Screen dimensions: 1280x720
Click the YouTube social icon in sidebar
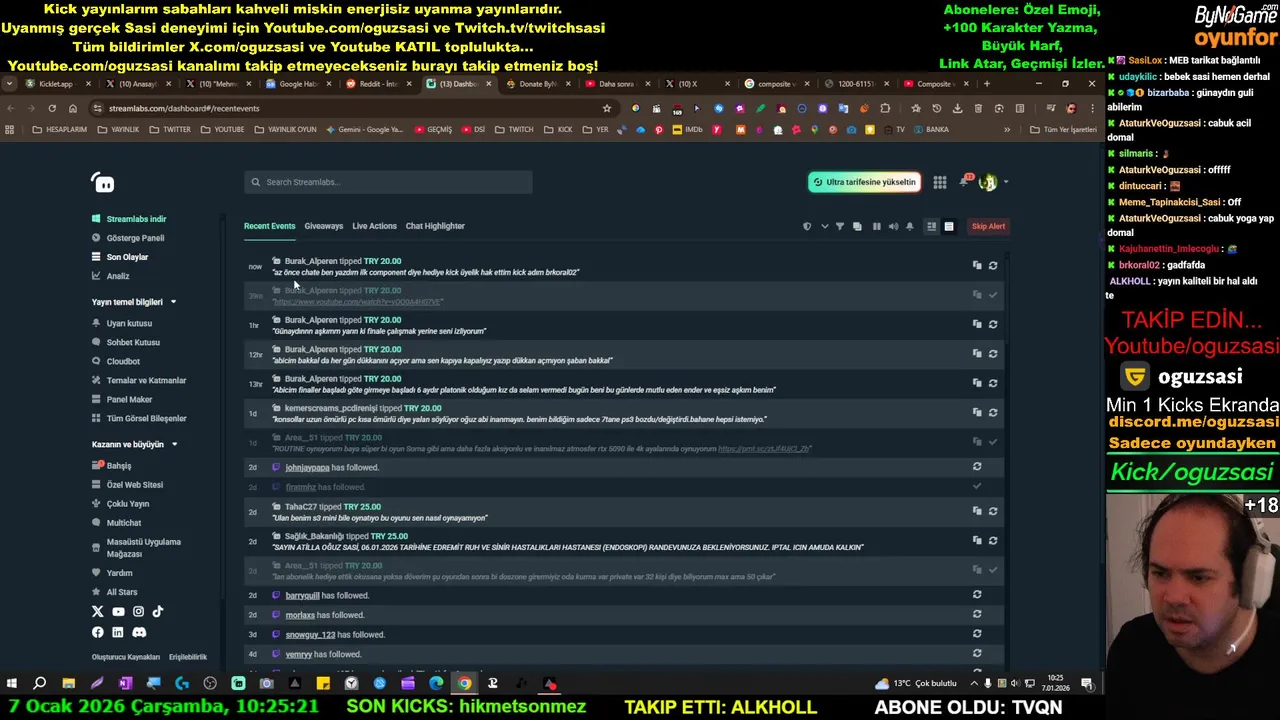[118, 611]
